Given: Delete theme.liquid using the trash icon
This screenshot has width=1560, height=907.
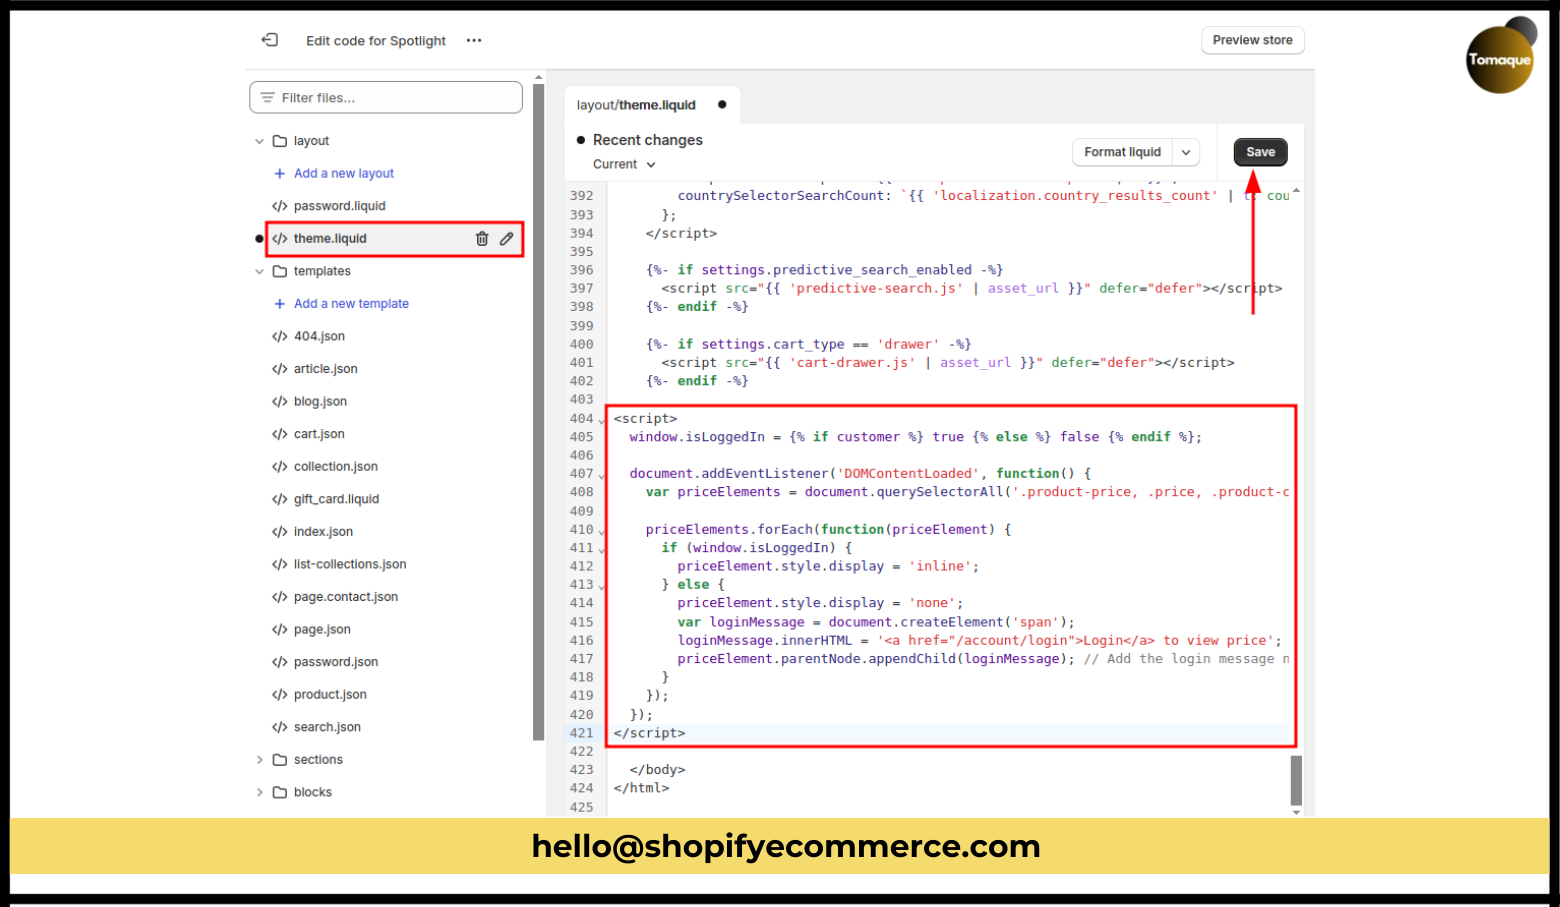Looking at the screenshot, I should (482, 239).
